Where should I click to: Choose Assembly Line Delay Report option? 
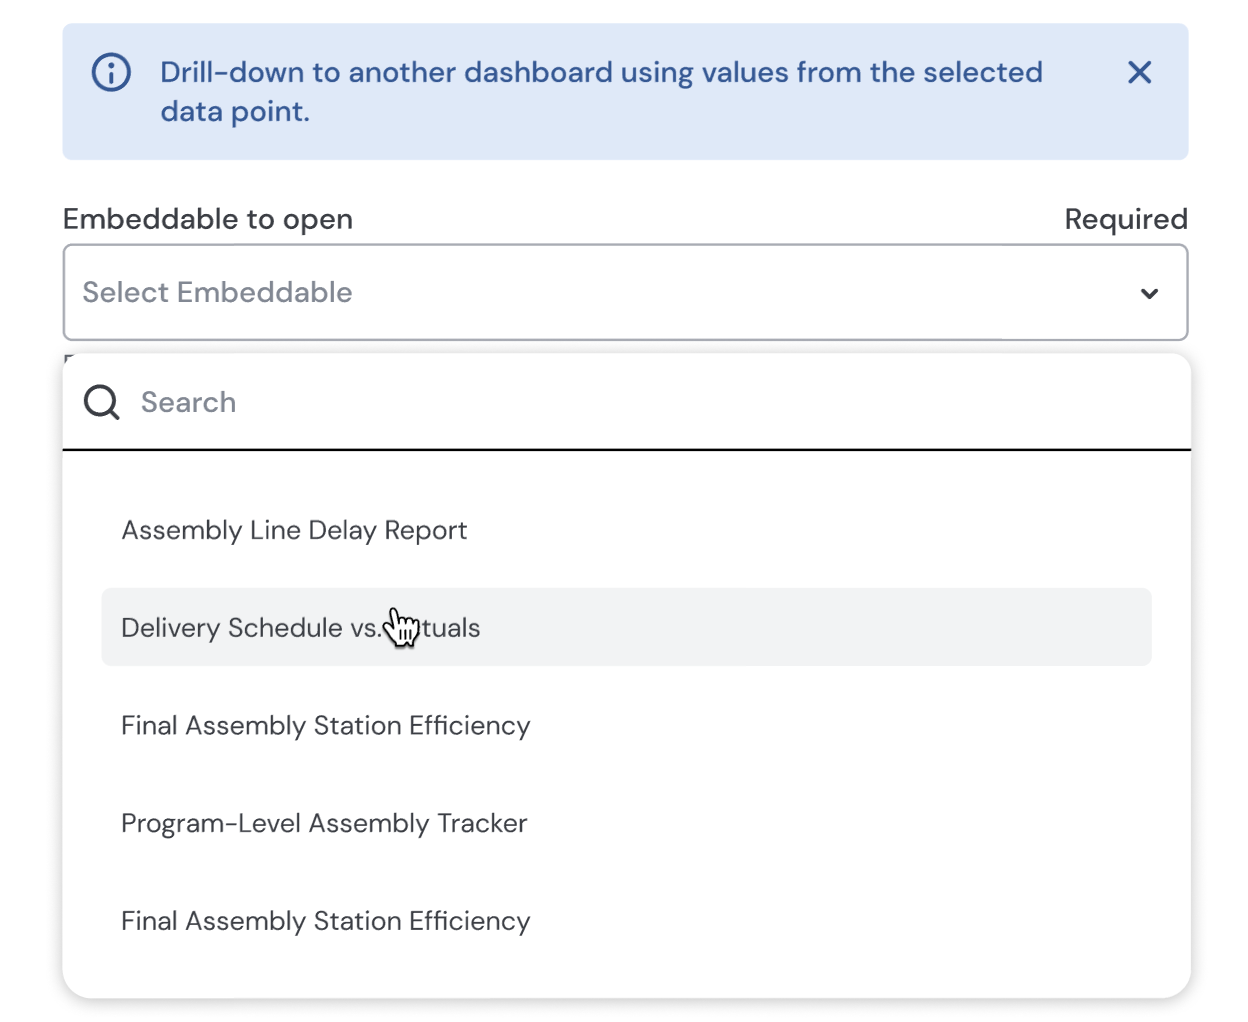pyautogui.click(x=294, y=530)
